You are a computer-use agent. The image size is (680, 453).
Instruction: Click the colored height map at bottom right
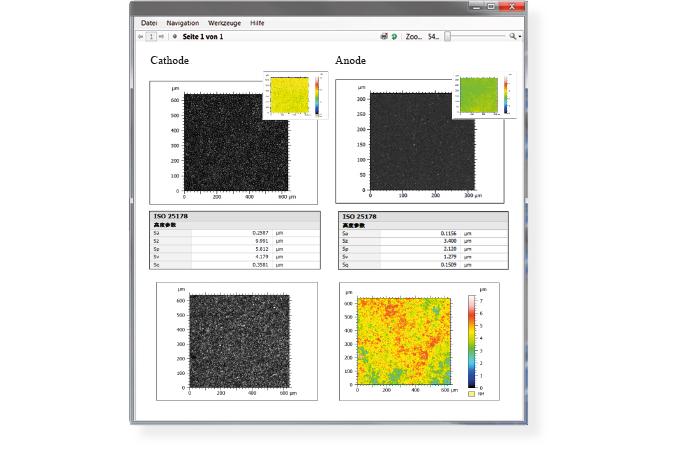coord(404,341)
